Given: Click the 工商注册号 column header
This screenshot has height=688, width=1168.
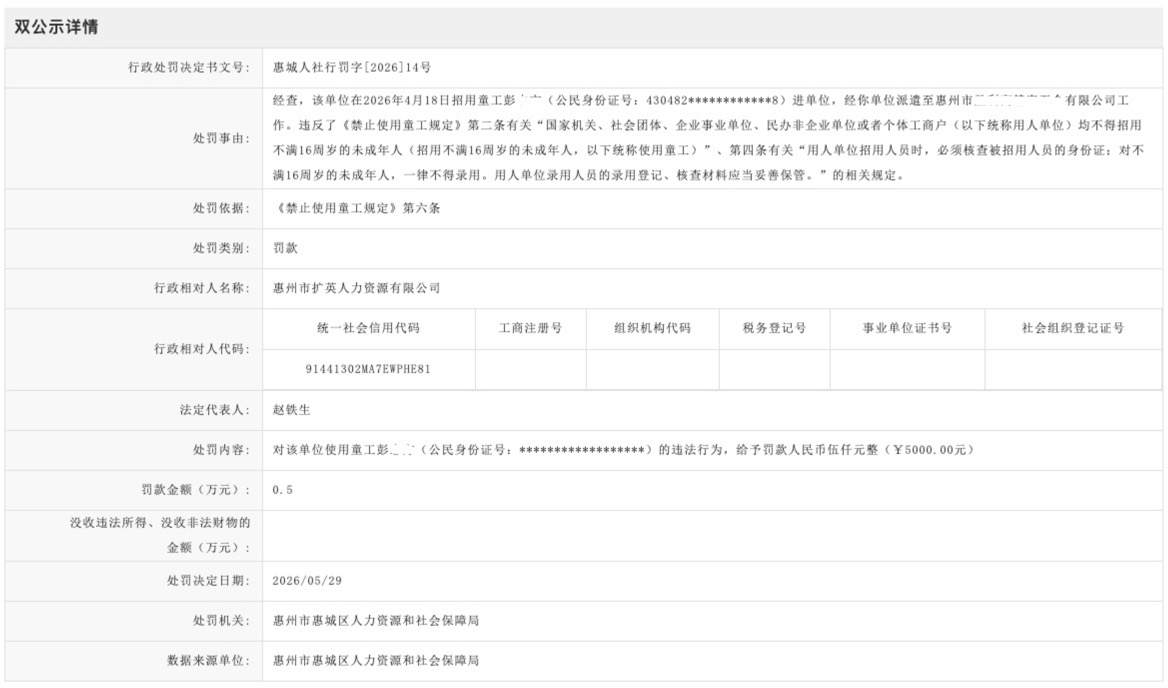Looking at the screenshot, I should tap(530, 328).
